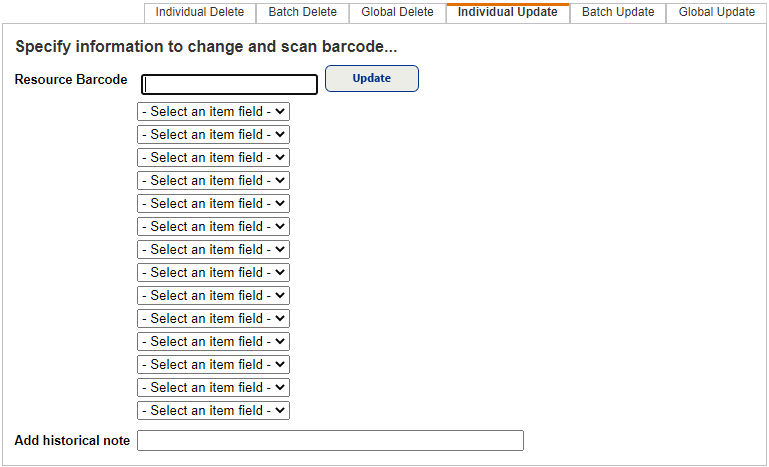Open the Global Delete tab

(397, 12)
